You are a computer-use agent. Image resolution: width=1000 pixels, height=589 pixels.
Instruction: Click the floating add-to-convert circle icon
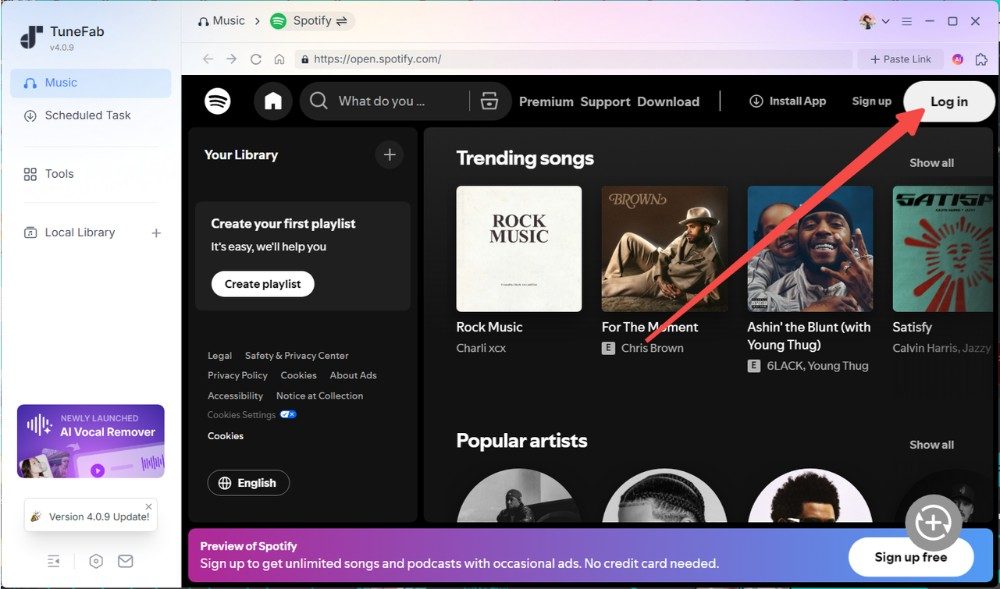[x=934, y=523]
